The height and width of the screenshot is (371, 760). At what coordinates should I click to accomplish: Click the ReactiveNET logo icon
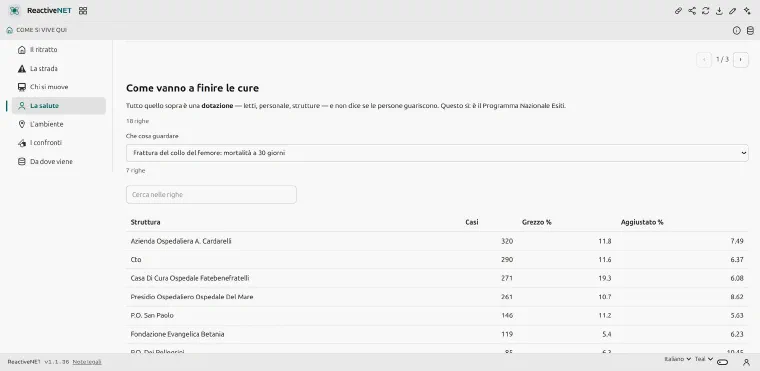coord(15,11)
